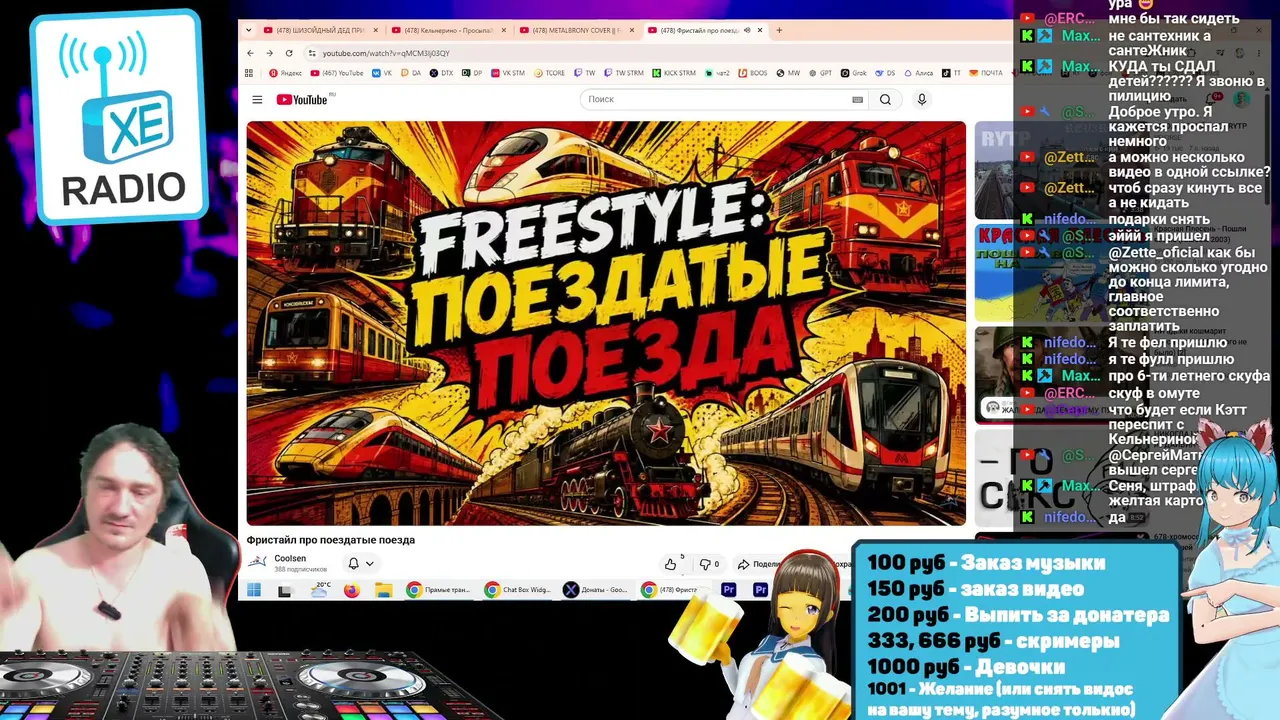This screenshot has width=1280, height=720.
Task: Switch to the Кельнерино tab
Action: click(449, 30)
